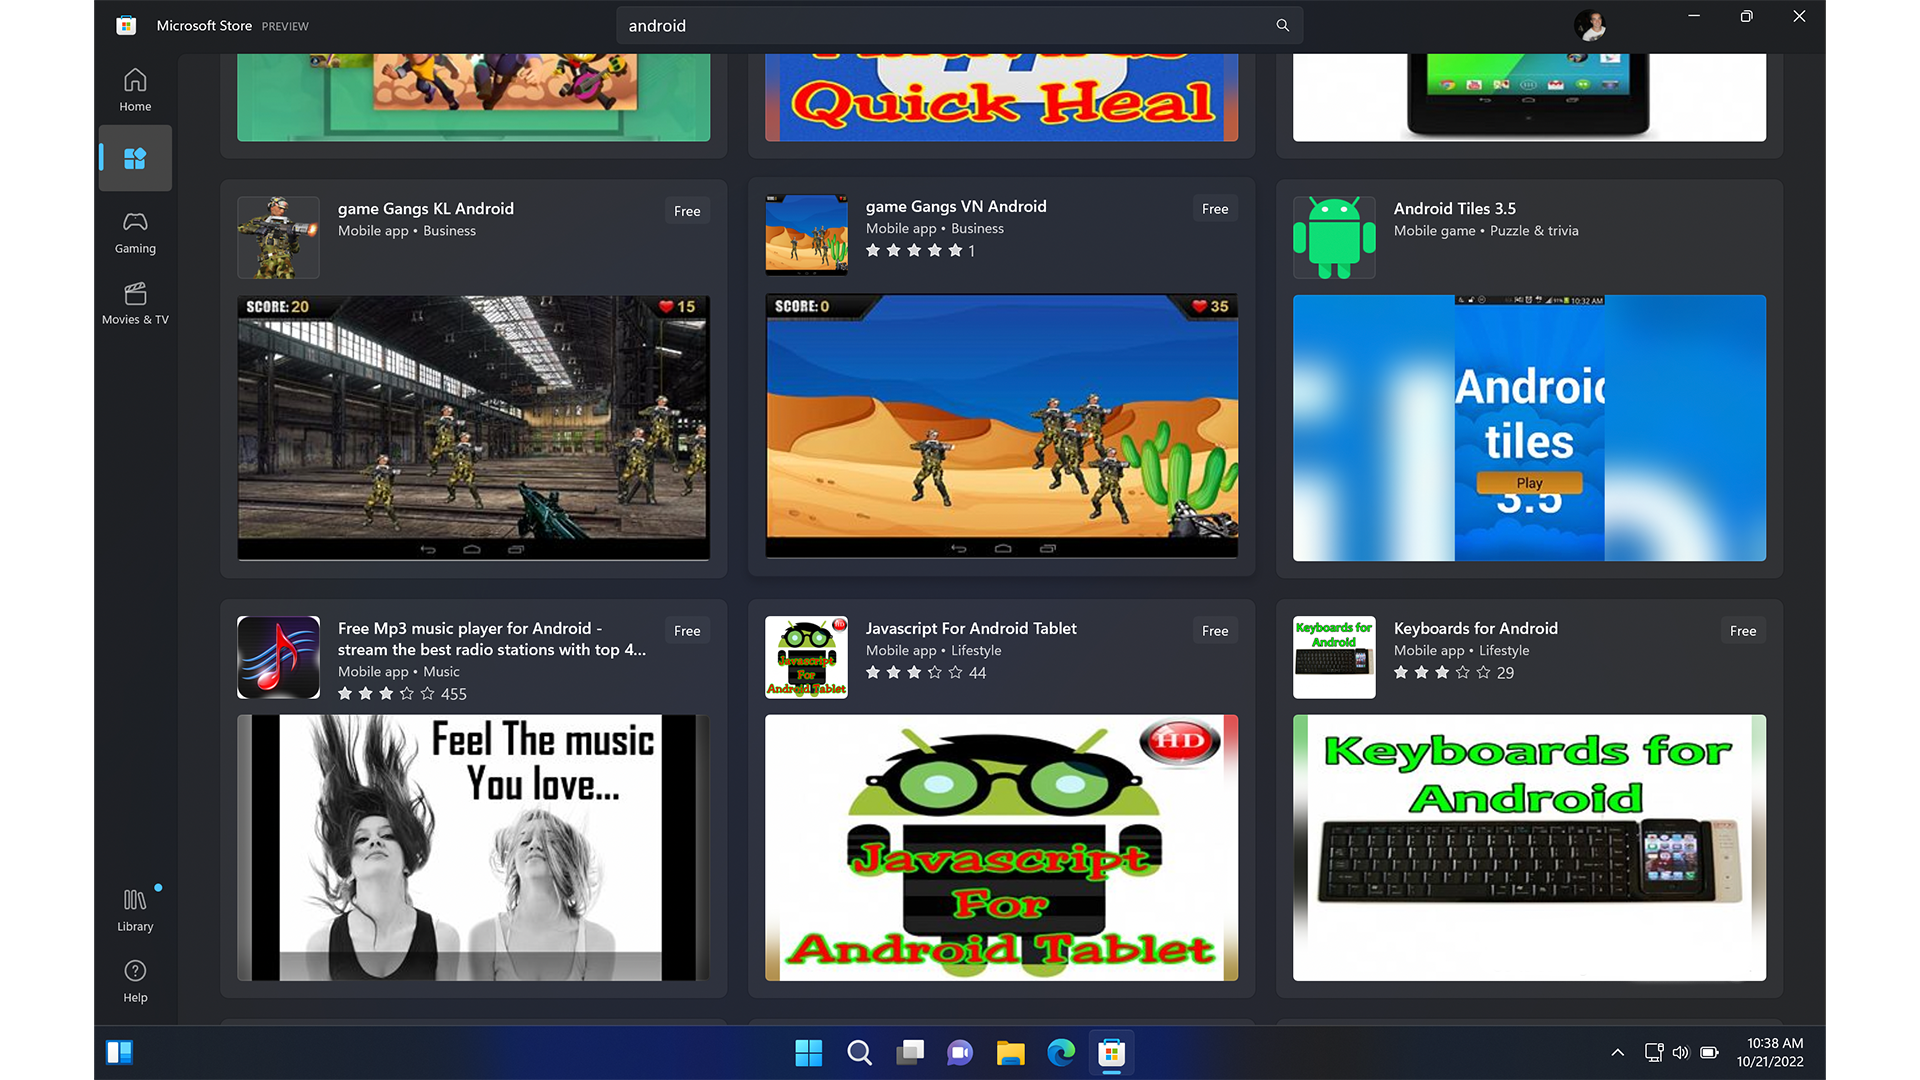Click Free button on game Gangs VN Android
This screenshot has width=1920, height=1080.
pos(1215,209)
